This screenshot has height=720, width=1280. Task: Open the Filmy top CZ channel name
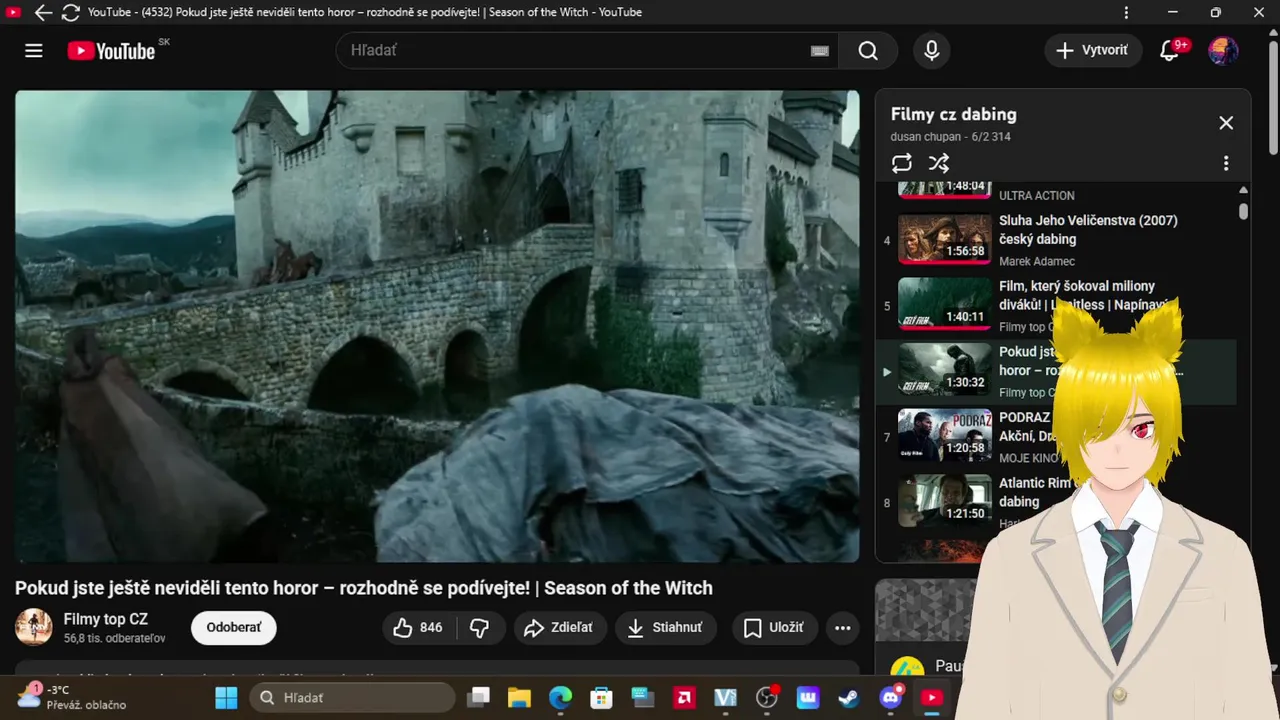click(x=105, y=619)
